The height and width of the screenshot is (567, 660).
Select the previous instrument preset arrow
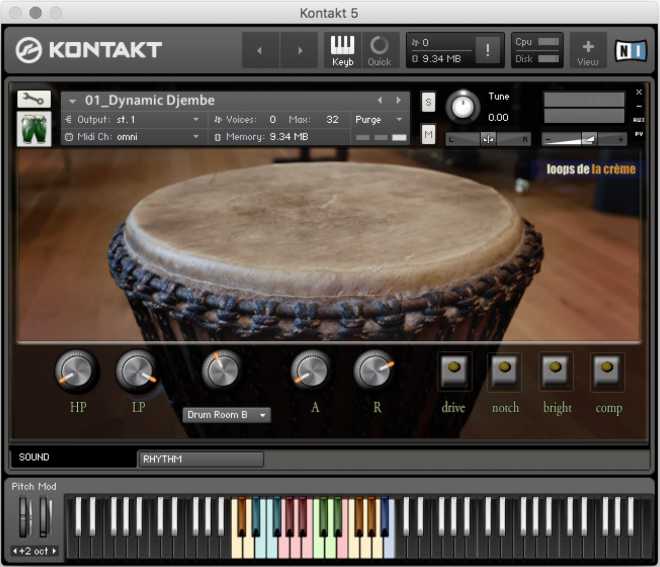[380, 100]
